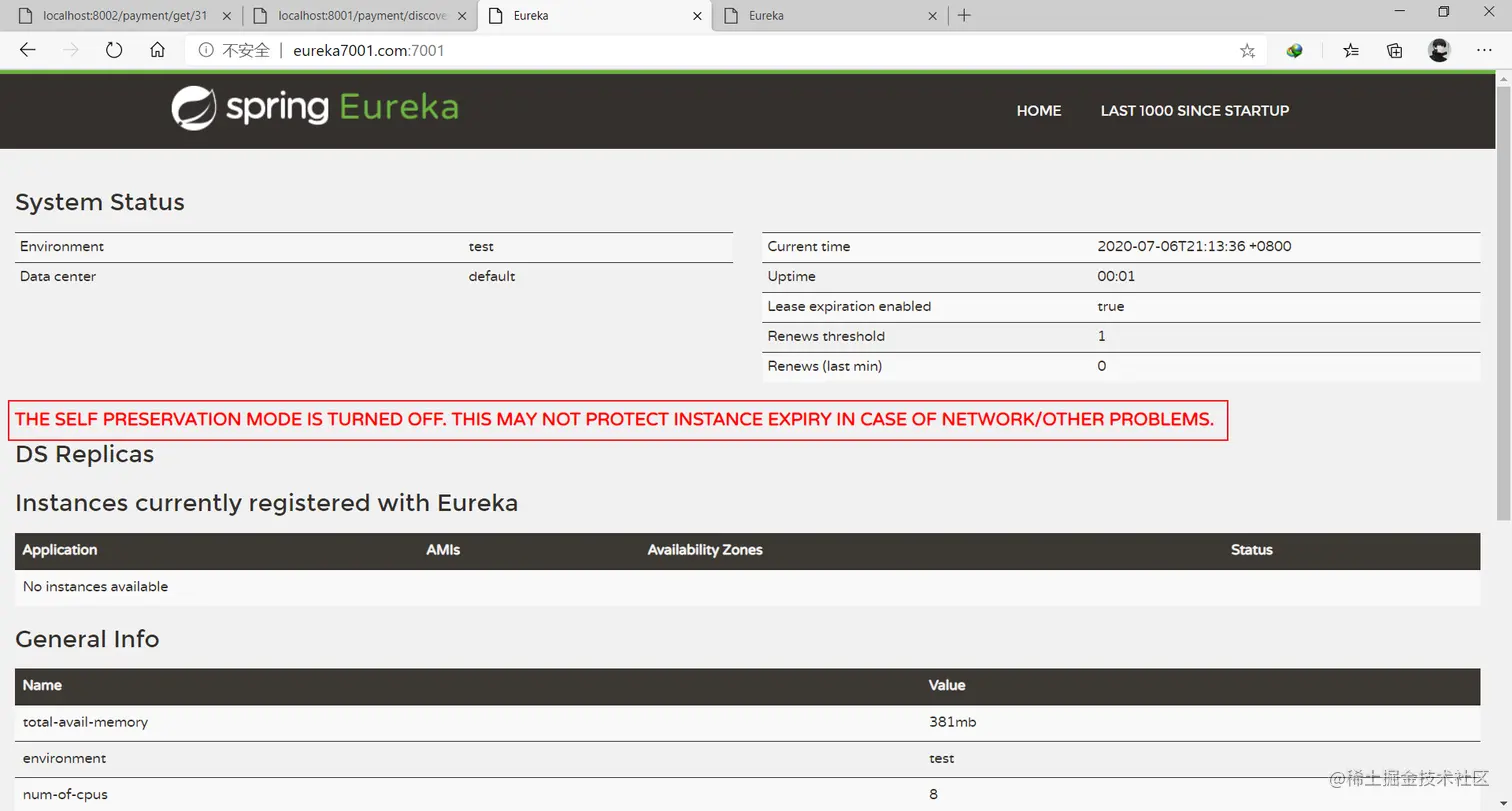
Task: Open the user profile avatar
Action: tap(1439, 50)
